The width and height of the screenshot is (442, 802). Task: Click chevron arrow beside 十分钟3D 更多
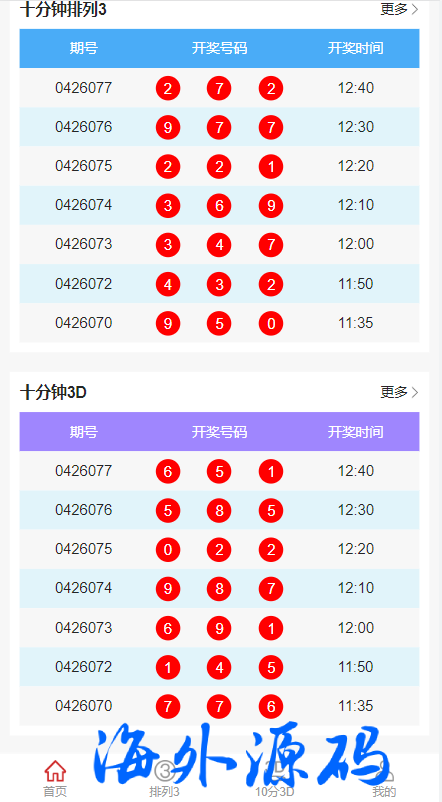click(415, 392)
